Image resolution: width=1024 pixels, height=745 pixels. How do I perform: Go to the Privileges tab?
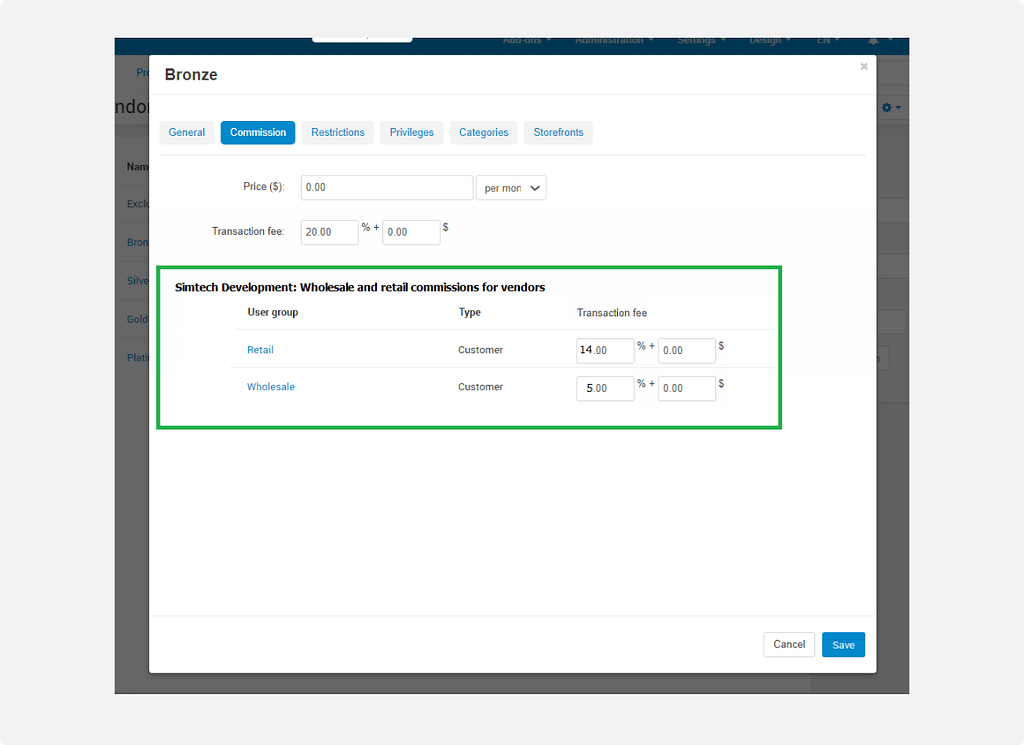[x=412, y=132]
